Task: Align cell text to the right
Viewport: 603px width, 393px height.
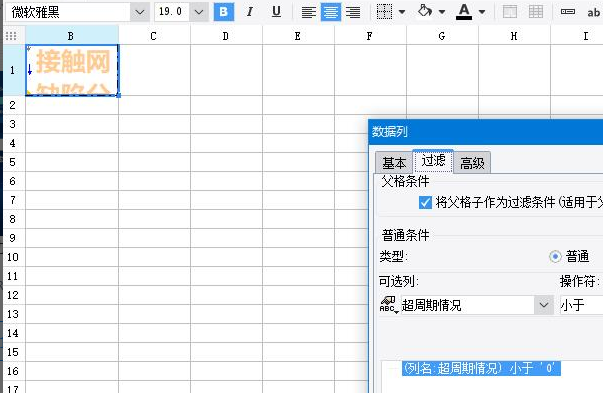Action: point(353,12)
